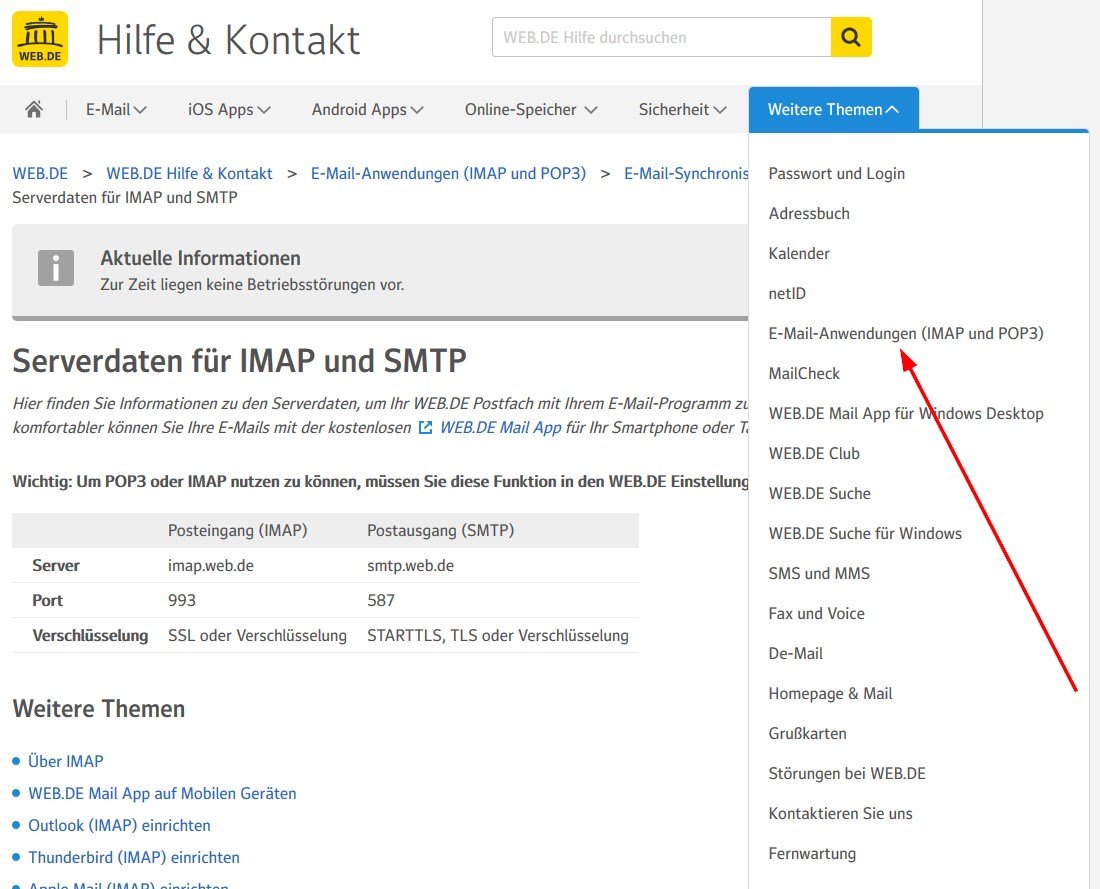Click the Posteingang (IMAP) column header

coord(238,530)
